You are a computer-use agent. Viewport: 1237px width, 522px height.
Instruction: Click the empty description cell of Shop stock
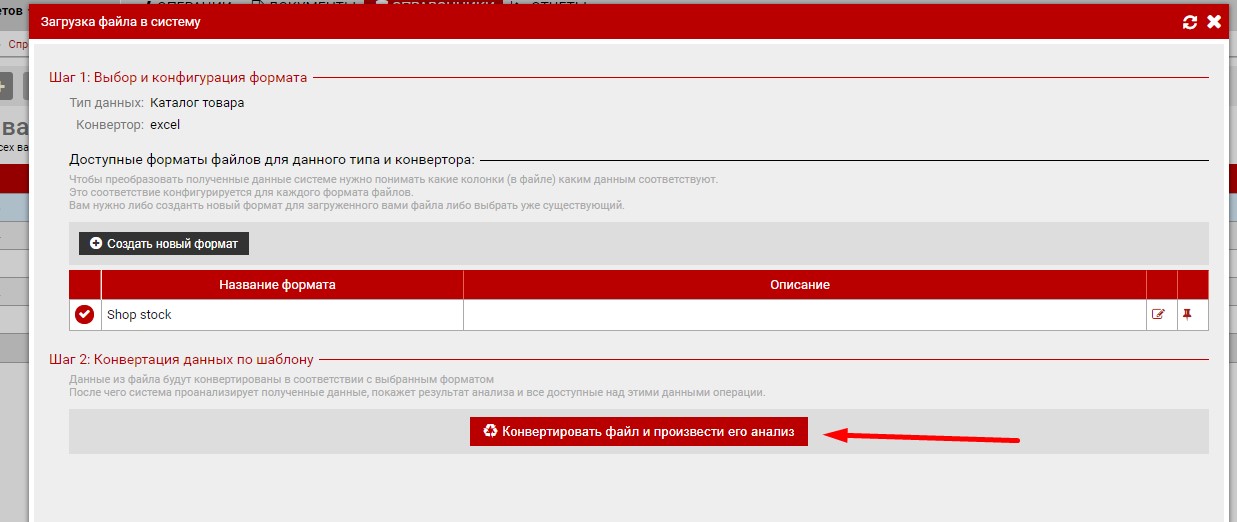[803, 315]
